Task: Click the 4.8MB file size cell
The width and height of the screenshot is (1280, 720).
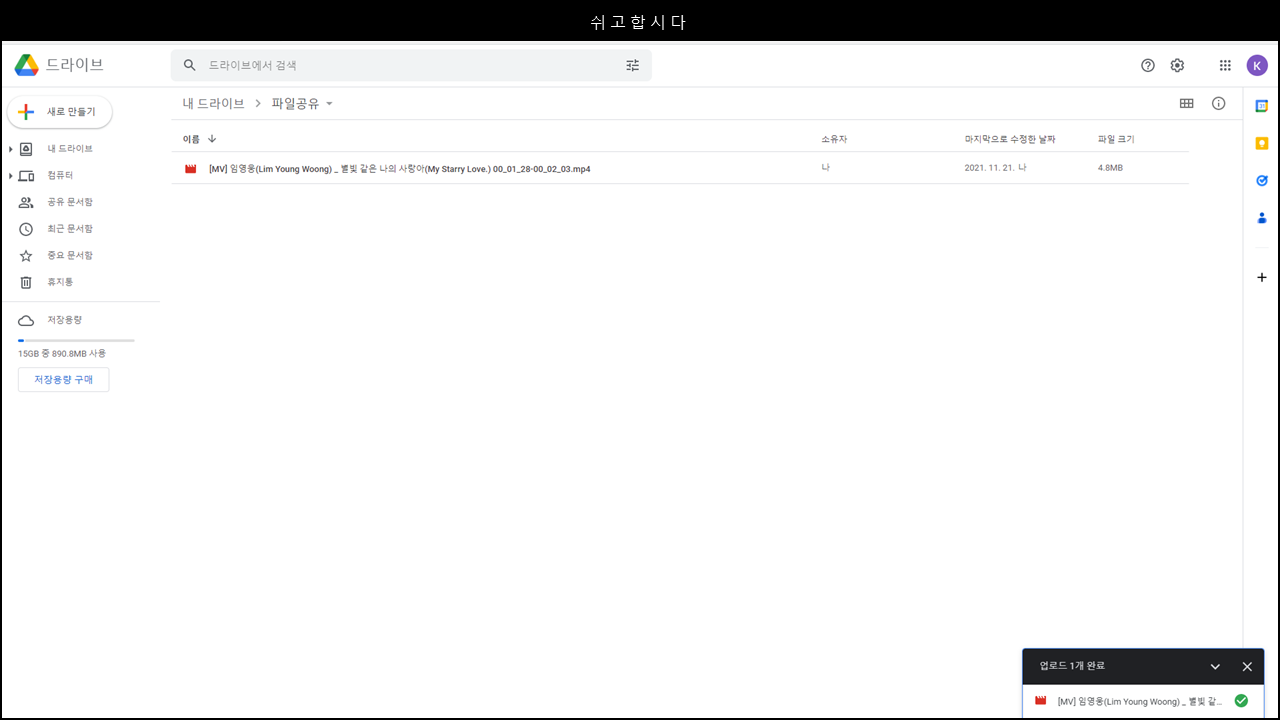Action: coord(1110,168)
